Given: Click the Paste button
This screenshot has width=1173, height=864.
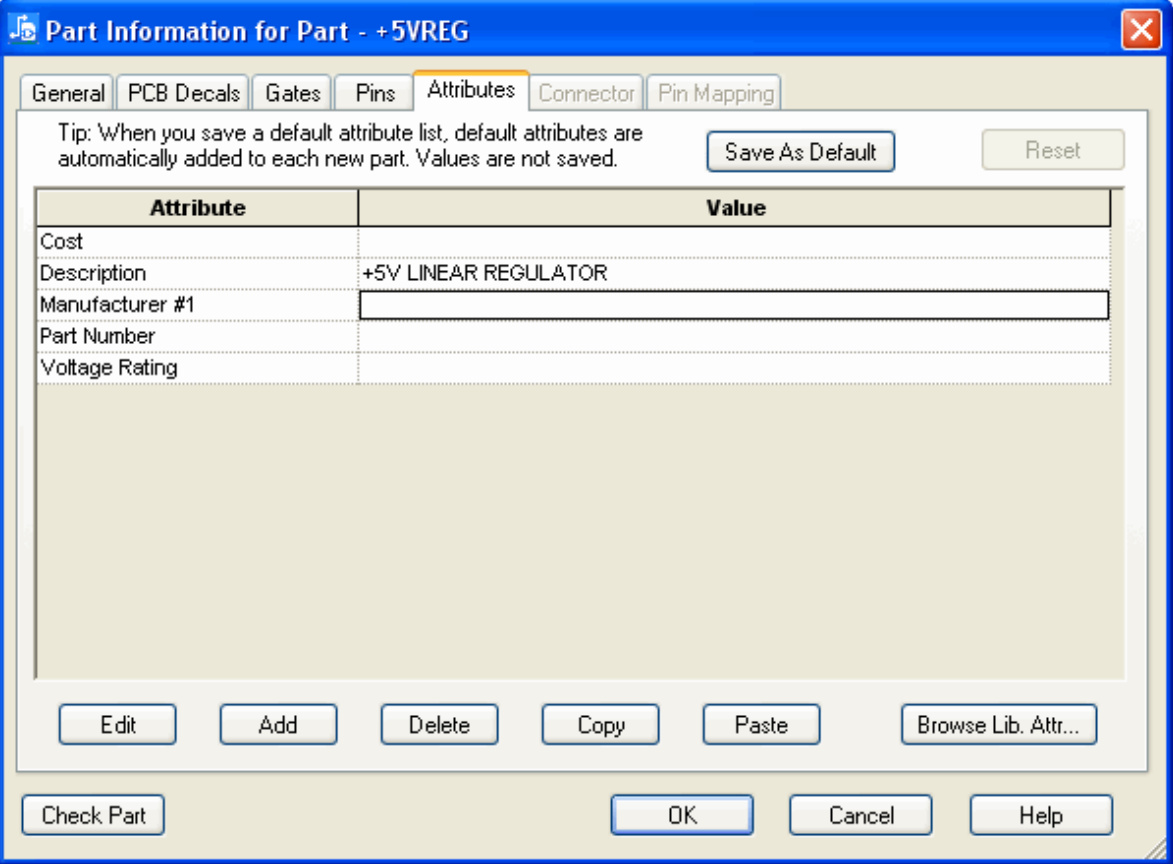Looking at the screenshot, I should tap(761, 725).
